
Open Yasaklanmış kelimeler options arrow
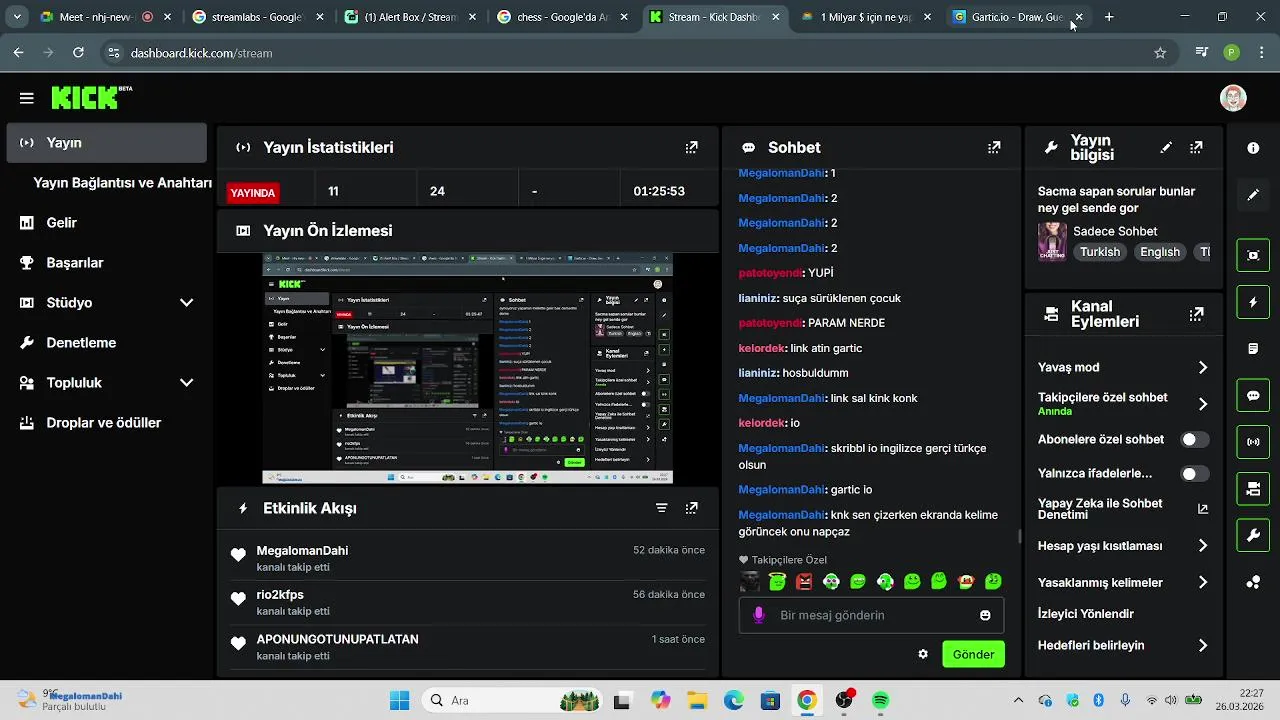pyautogui.click(x=1203, y=582)
